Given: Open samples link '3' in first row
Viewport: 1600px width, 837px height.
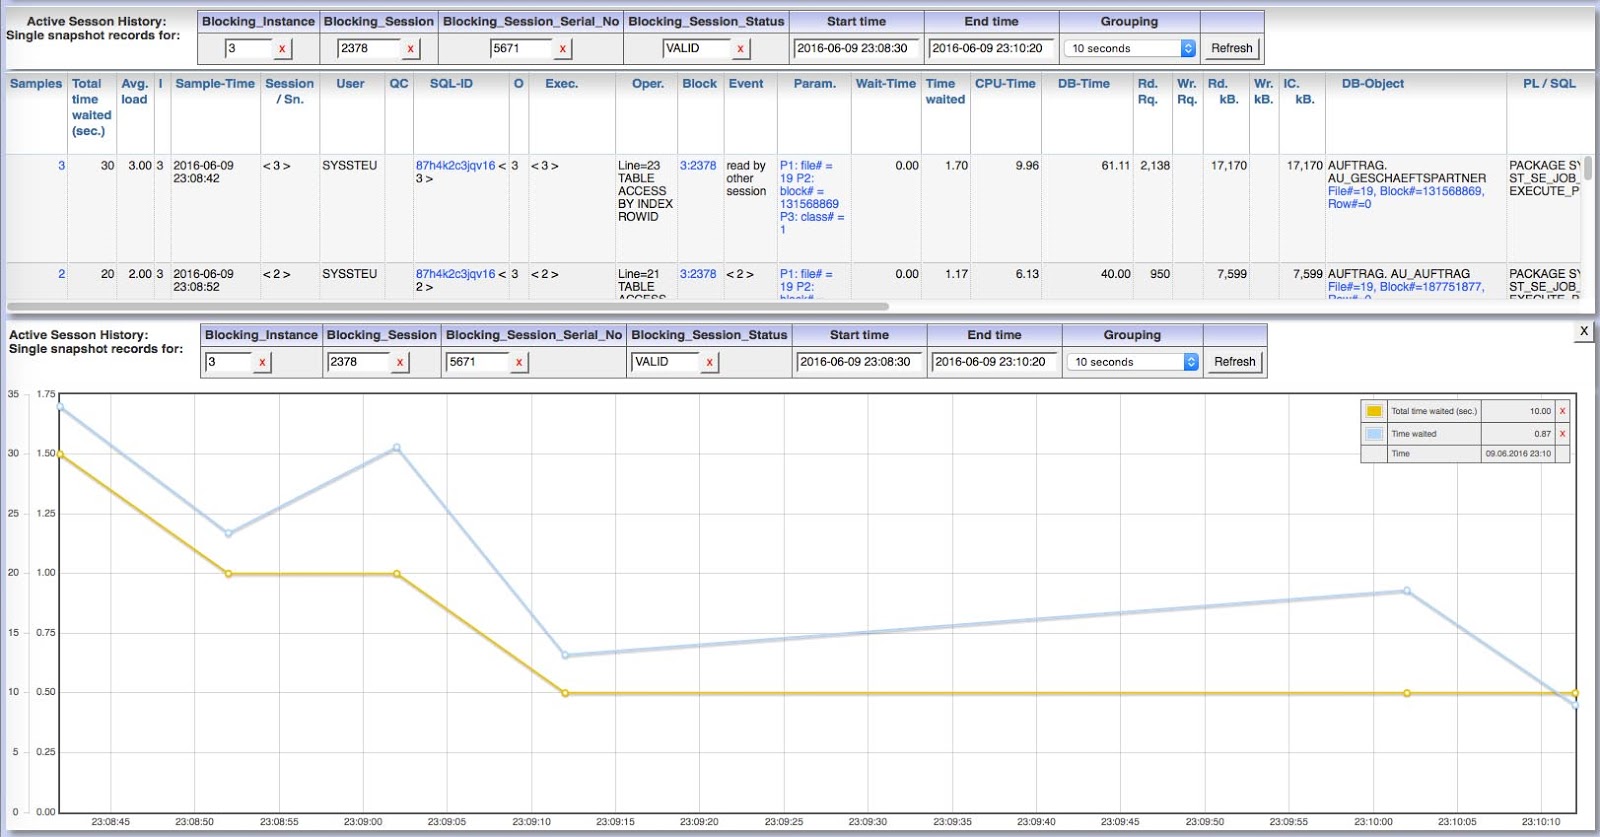Looking at the screenshot, I should point(61,166).
